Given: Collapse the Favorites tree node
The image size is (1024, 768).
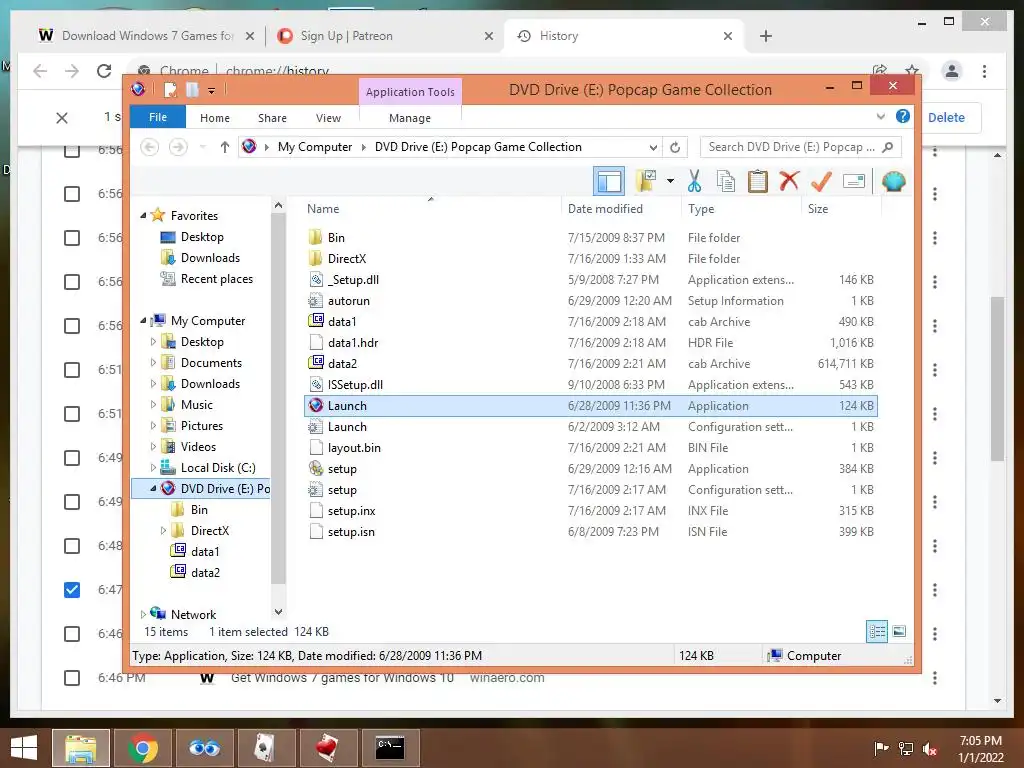Looking at the screenshot, I should [143, 215].
